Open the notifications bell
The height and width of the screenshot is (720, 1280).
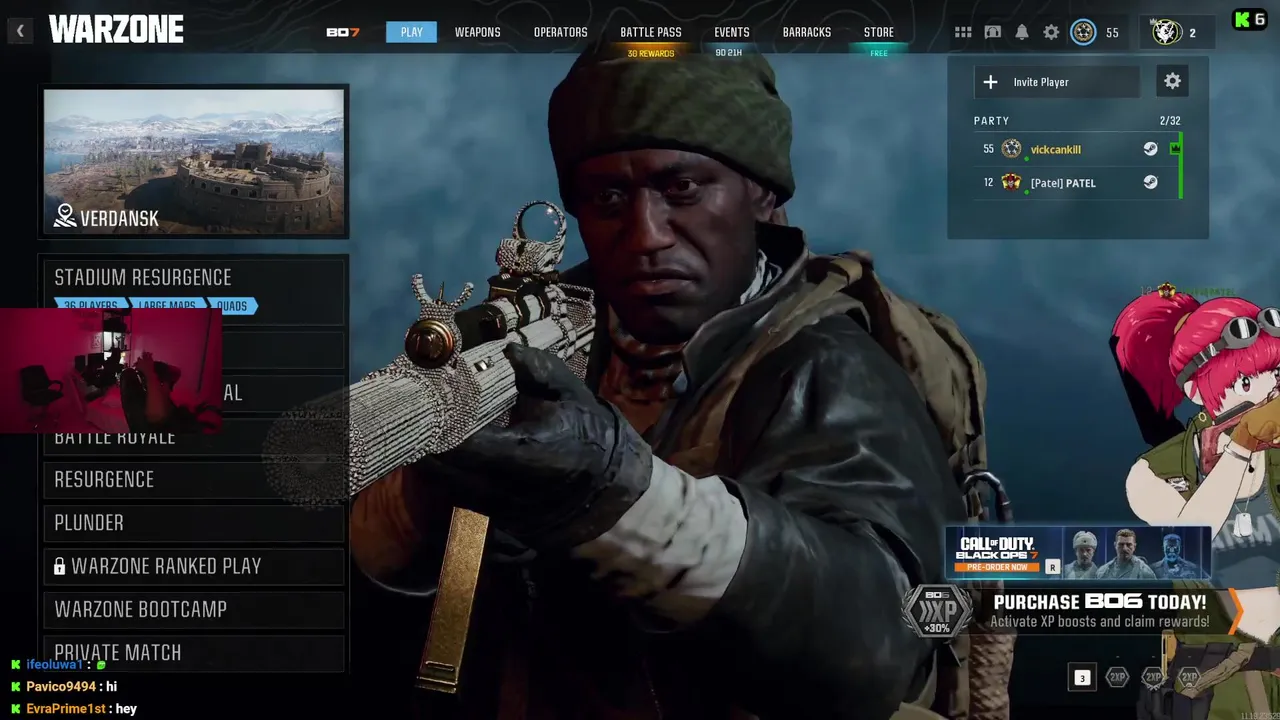[x=1022, y=32]
